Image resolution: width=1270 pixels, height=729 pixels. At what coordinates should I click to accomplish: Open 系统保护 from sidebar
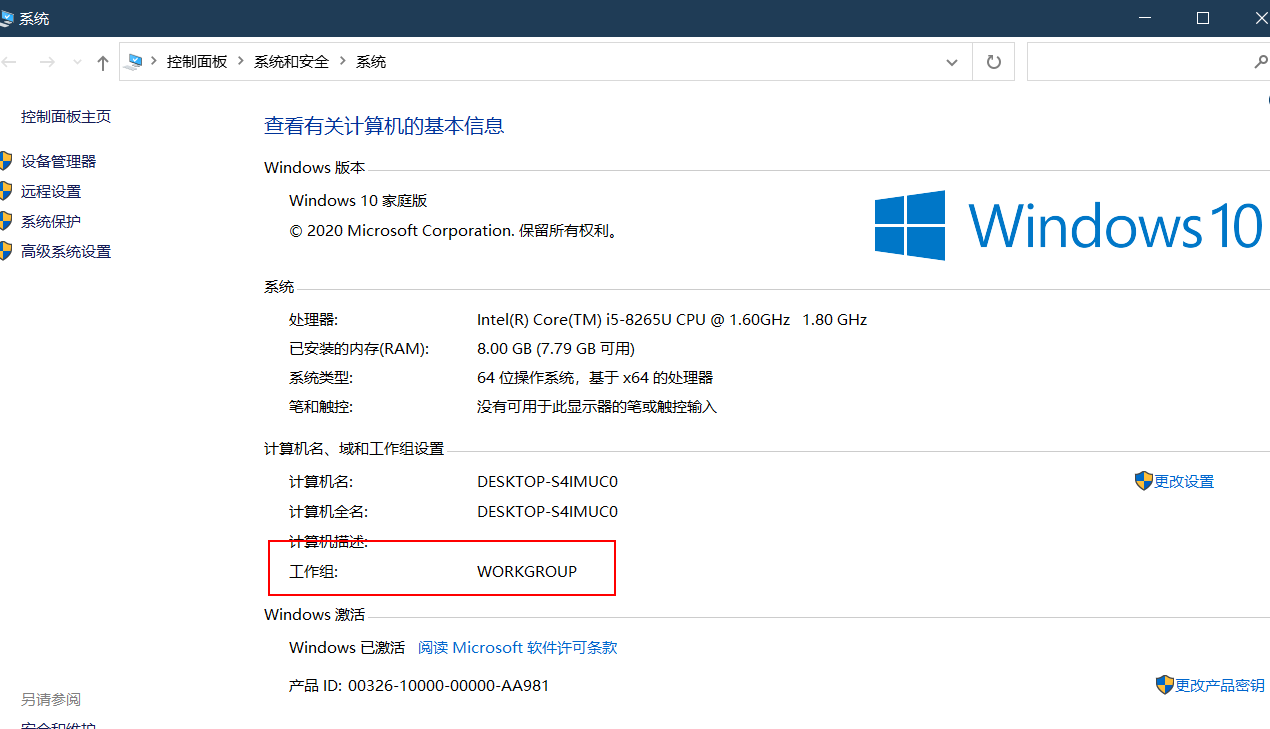tap(51, 222)
